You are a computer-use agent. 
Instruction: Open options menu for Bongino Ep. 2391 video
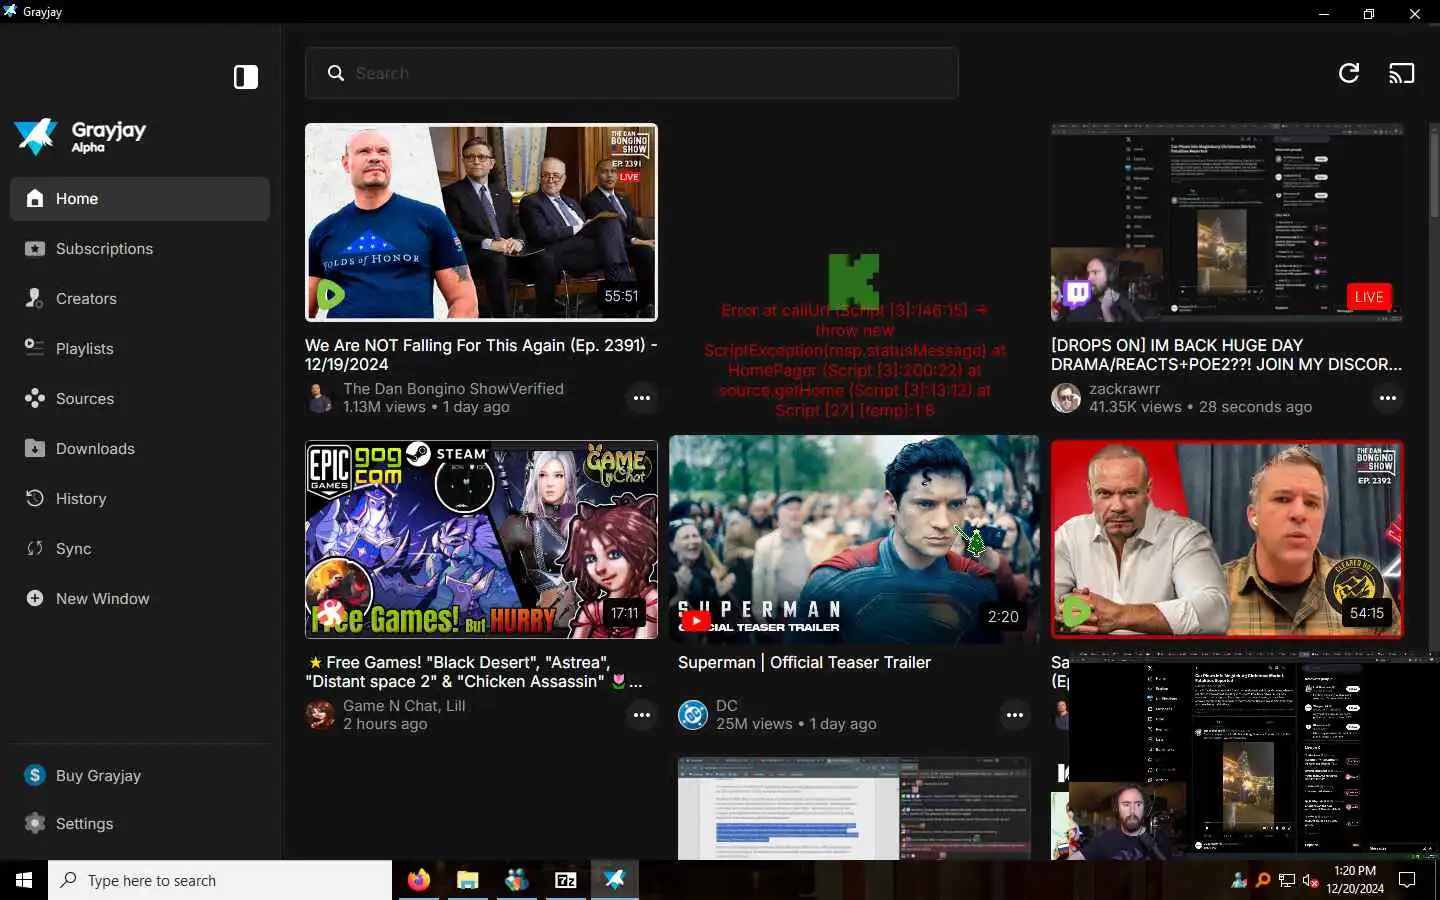point(642,398)
